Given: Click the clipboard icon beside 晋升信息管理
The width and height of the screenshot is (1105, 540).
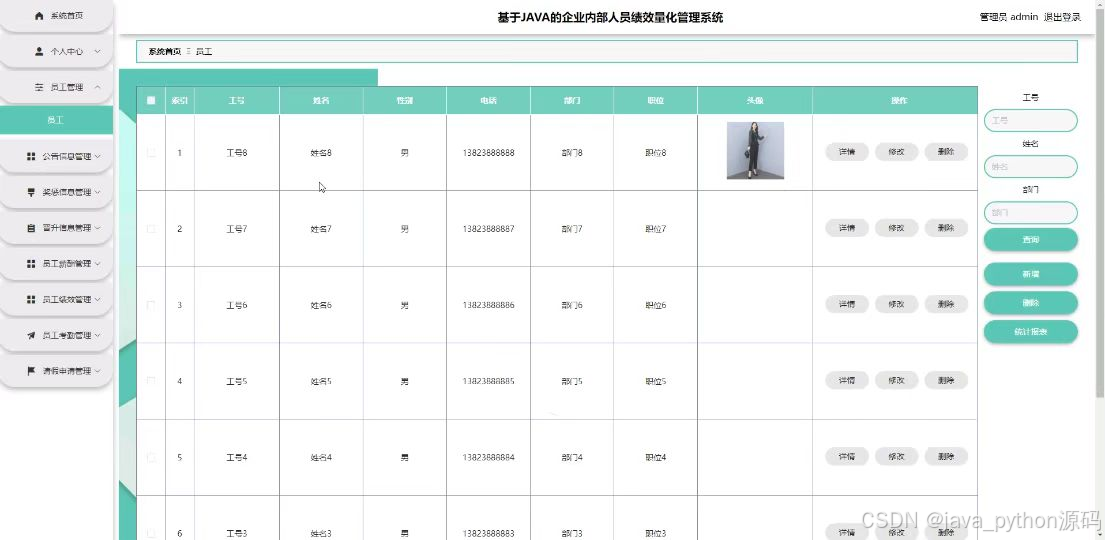Looking at the screenshot, I should point(31,228).
